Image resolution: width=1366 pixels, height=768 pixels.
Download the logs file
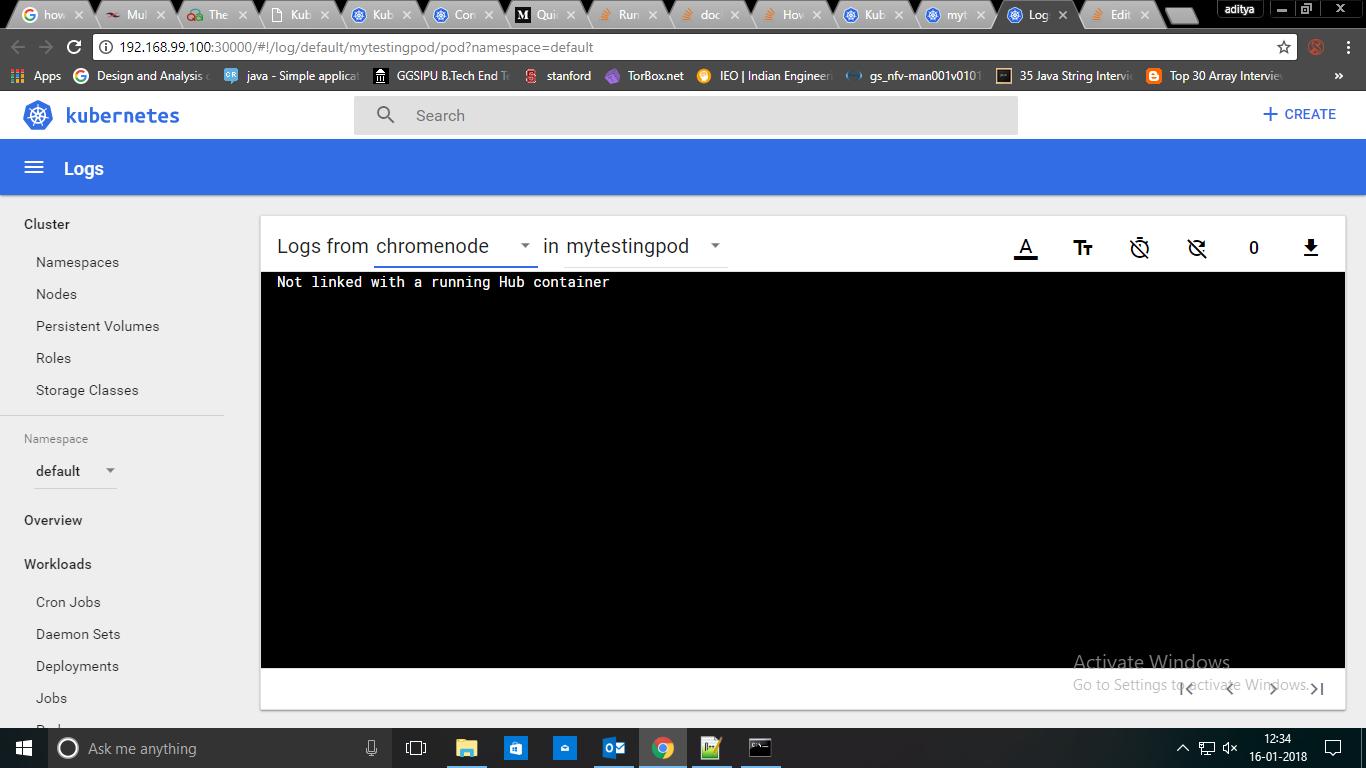pyautogui.click(x=1311, y=248)
